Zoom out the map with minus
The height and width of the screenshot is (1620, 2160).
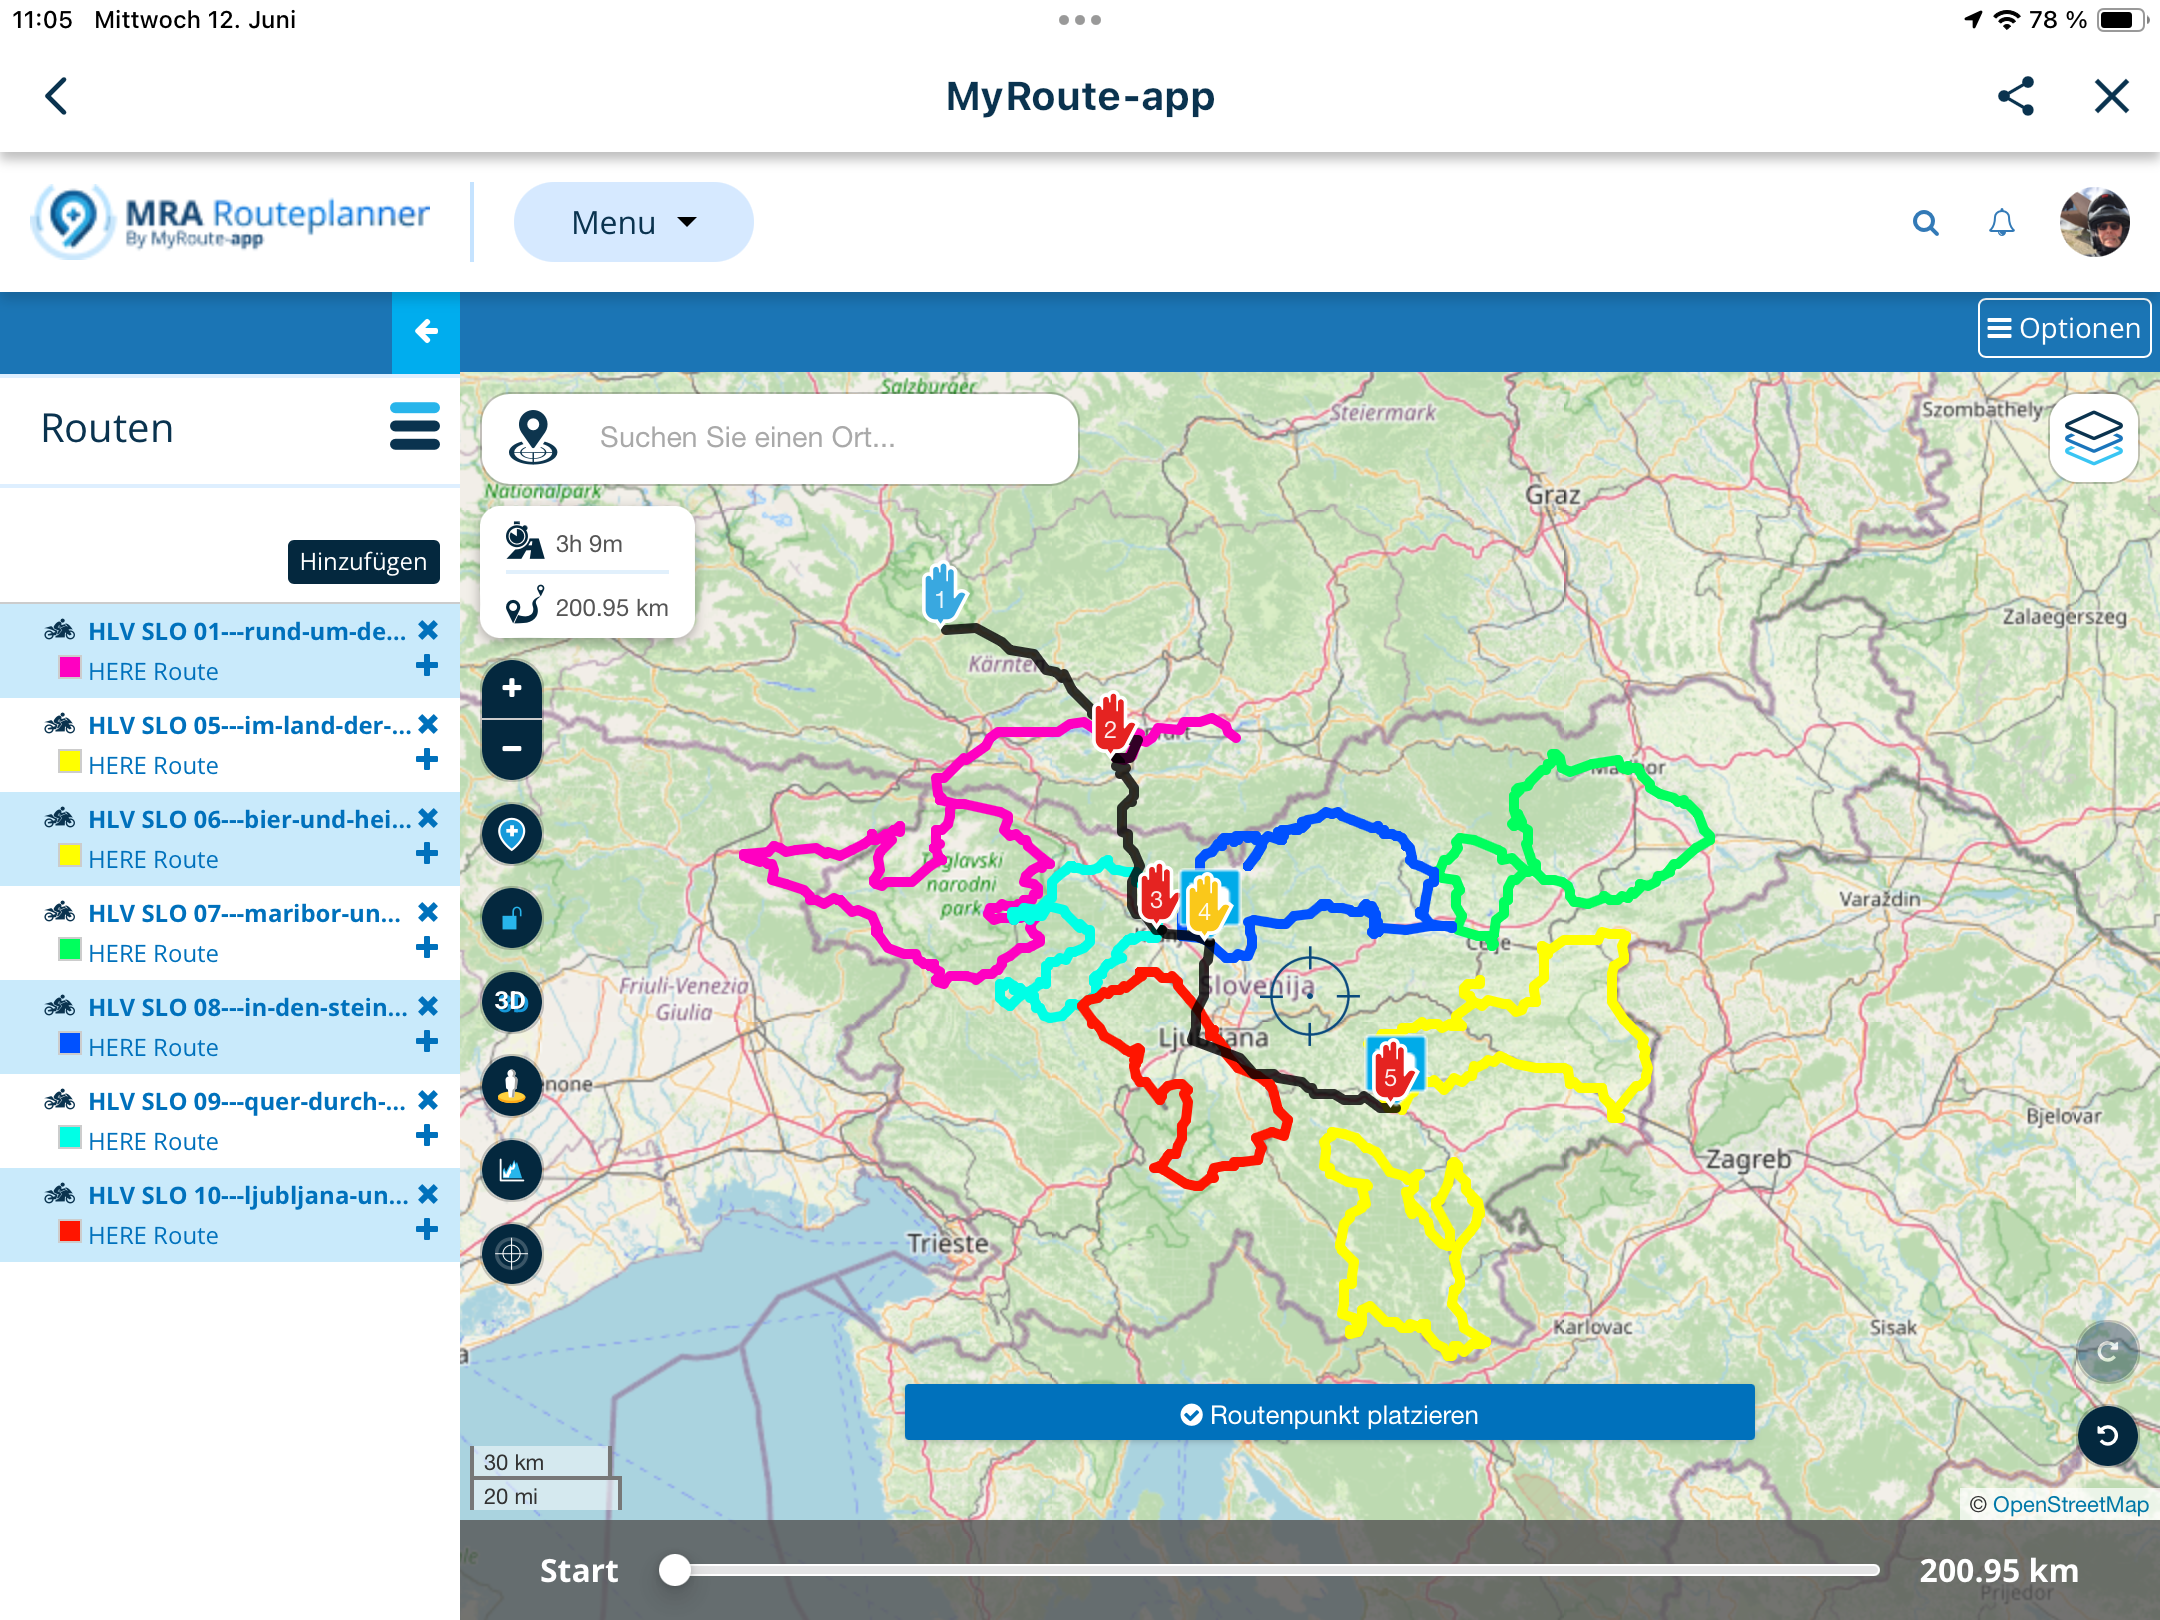(x=512, y=749)
